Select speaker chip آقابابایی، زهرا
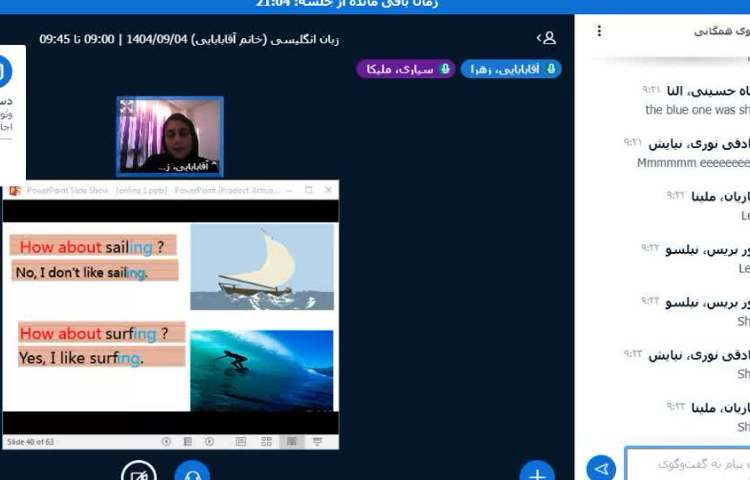750x480 pixels. (x=511, y=69)
